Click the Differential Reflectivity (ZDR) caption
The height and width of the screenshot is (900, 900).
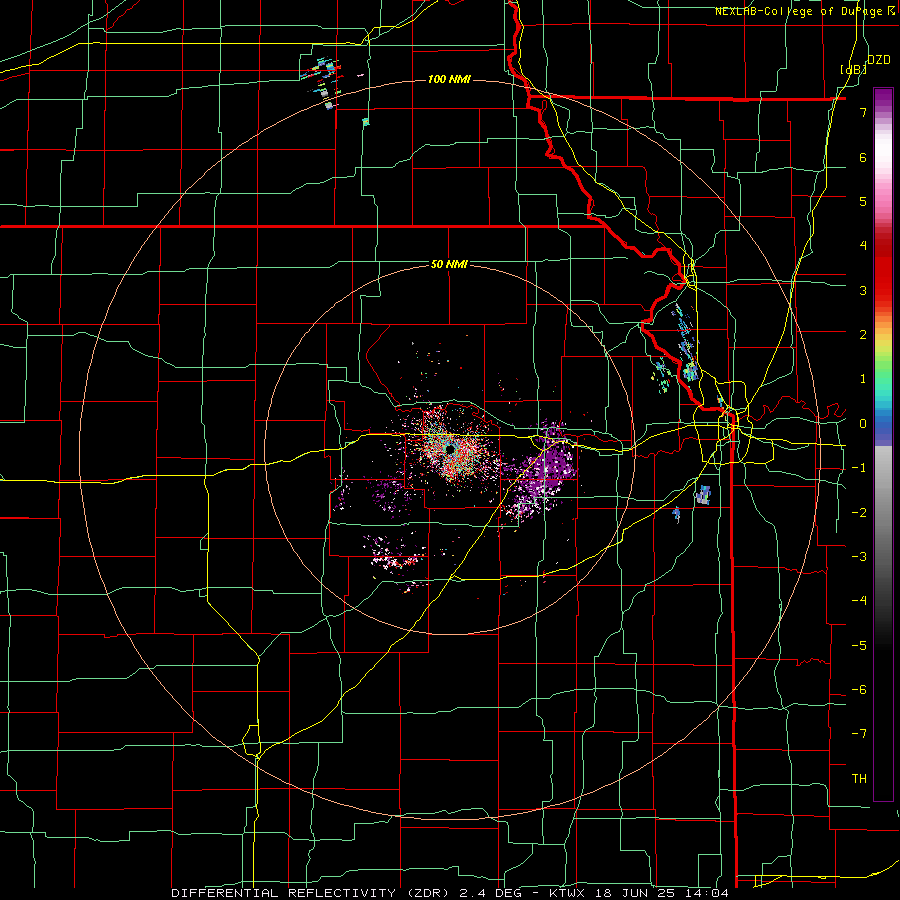pyautogui.click(x=451, y=893)
